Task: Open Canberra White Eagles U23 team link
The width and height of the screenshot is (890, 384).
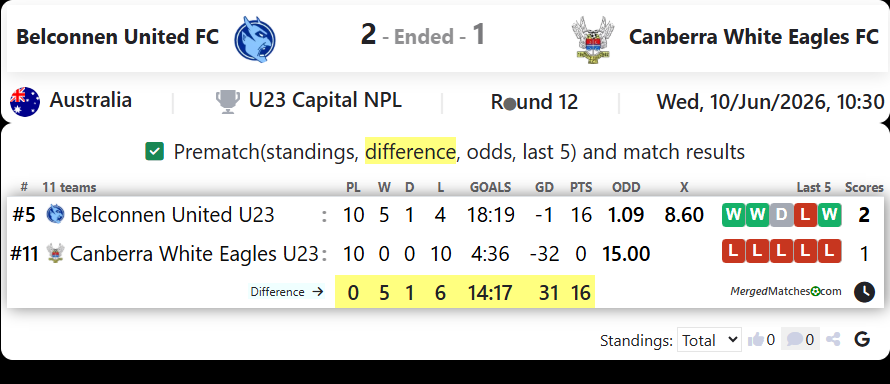Action: click(194, 254)
